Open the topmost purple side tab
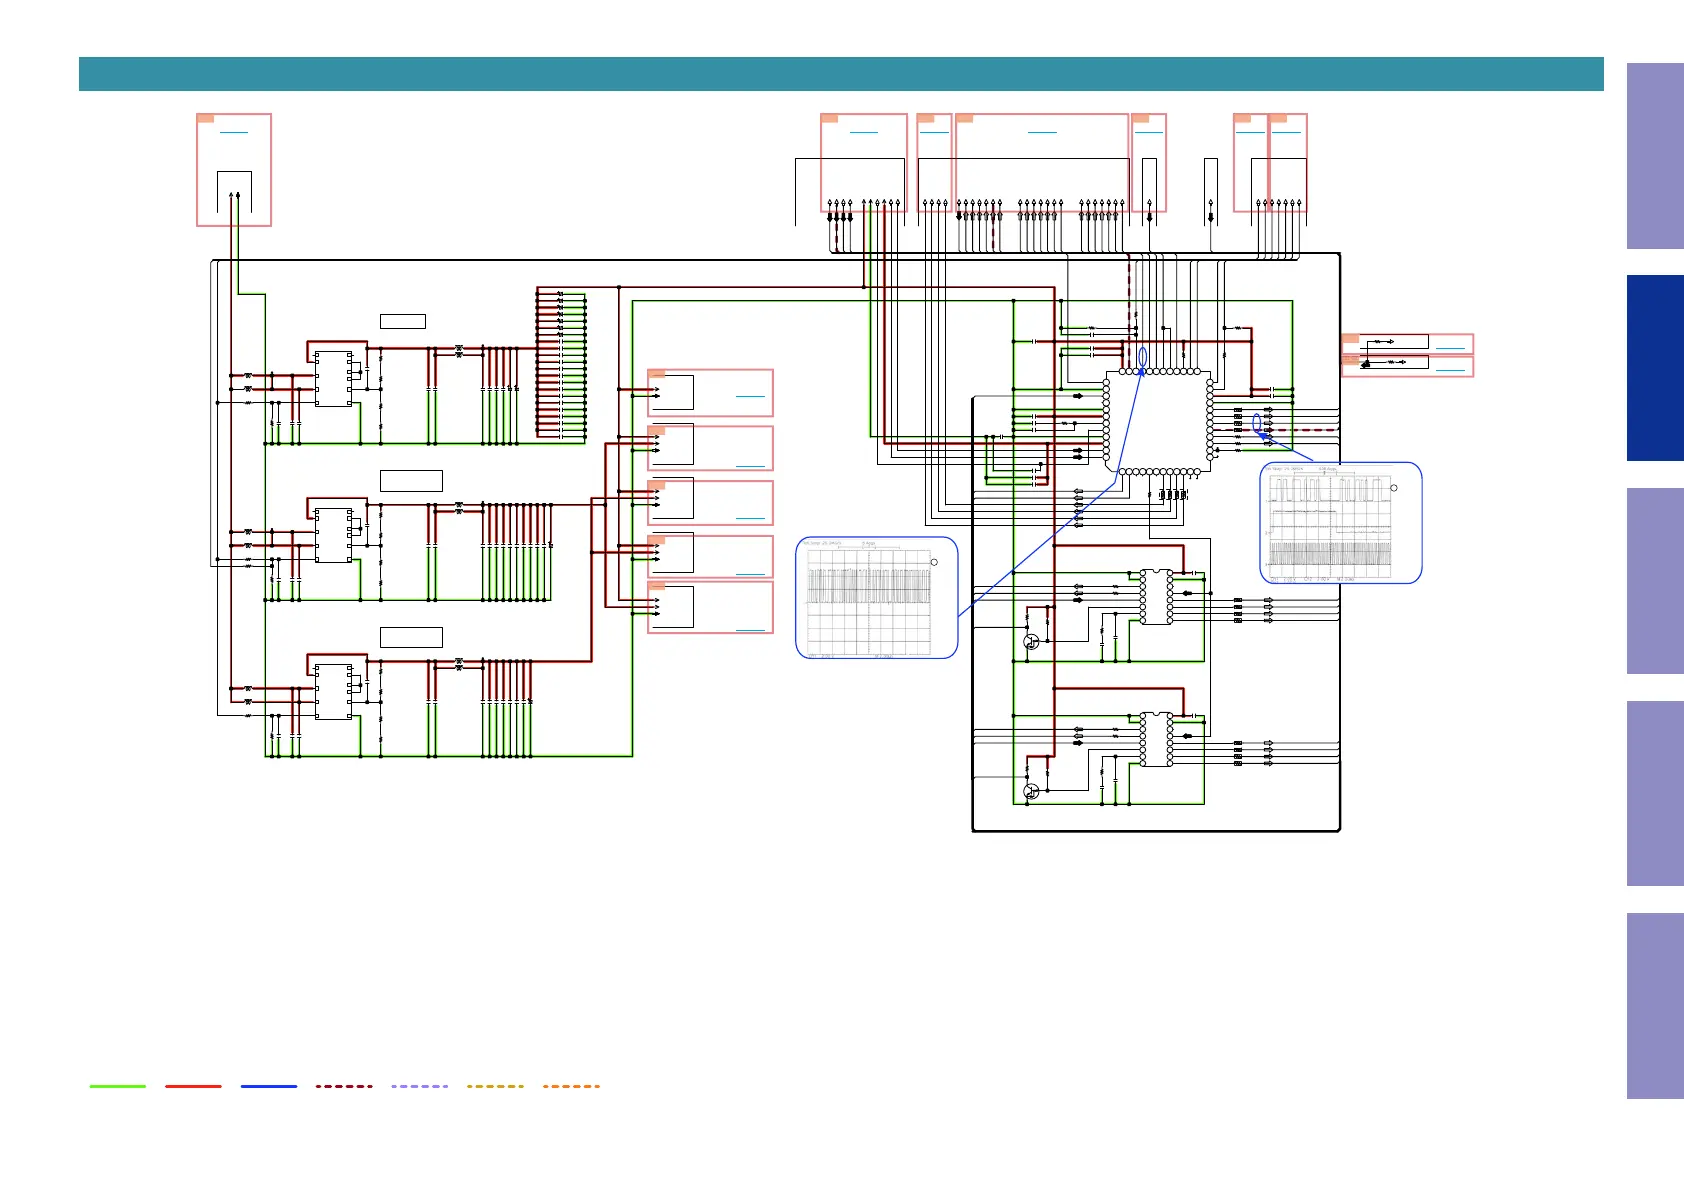The width and height of the screenshot is (1684, 1191). tap(1654, 156)
